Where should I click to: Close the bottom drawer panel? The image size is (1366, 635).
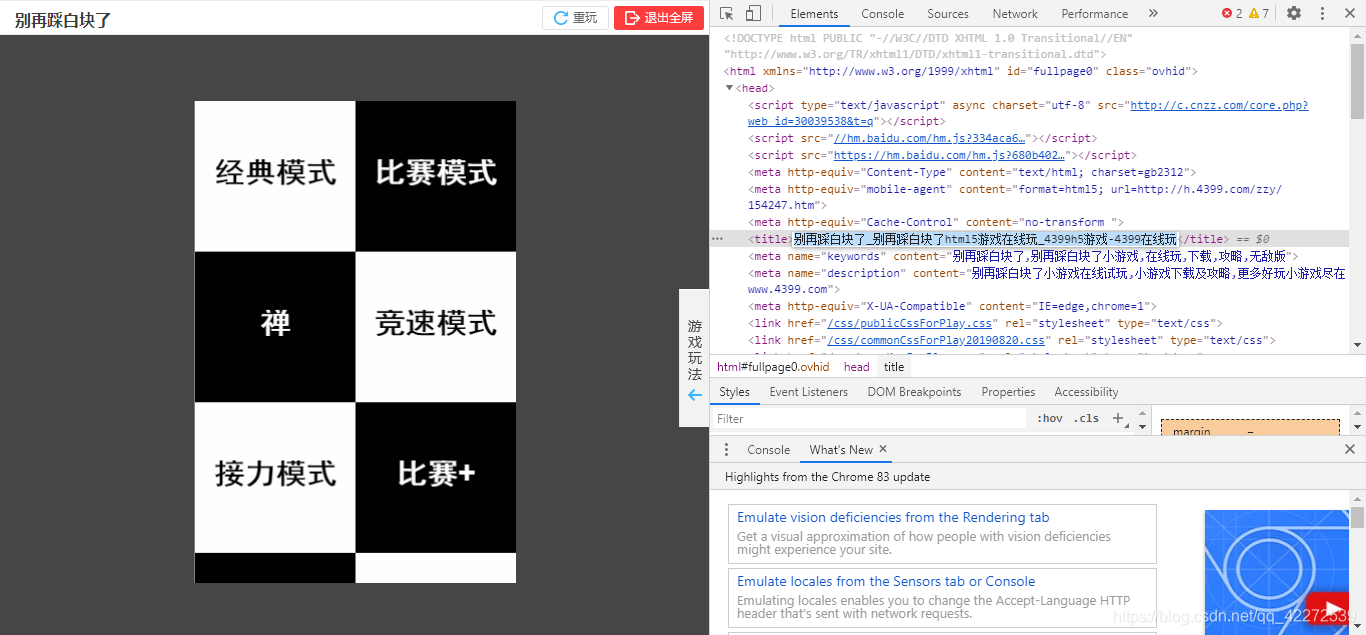[x=1350, y=450]
